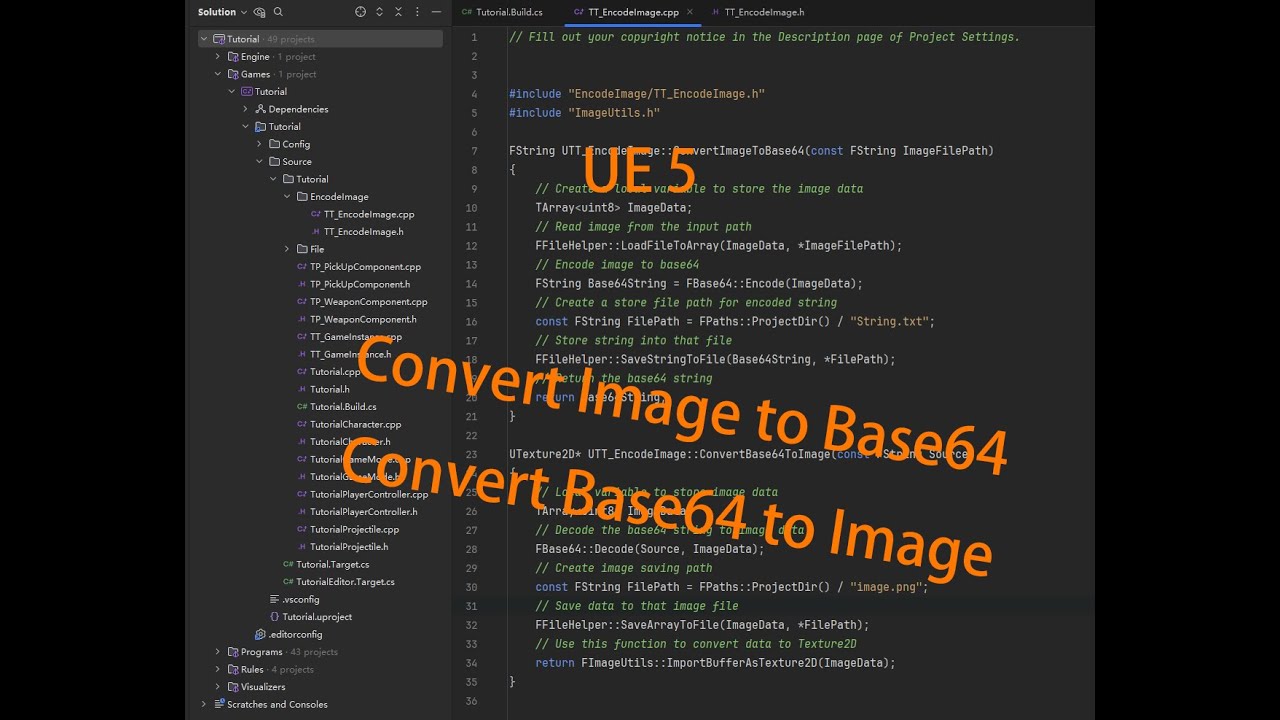Screen dimensions: 1280x720
Task: Click the Tutorial.uproject braces icon
Action: pos(274,617)
